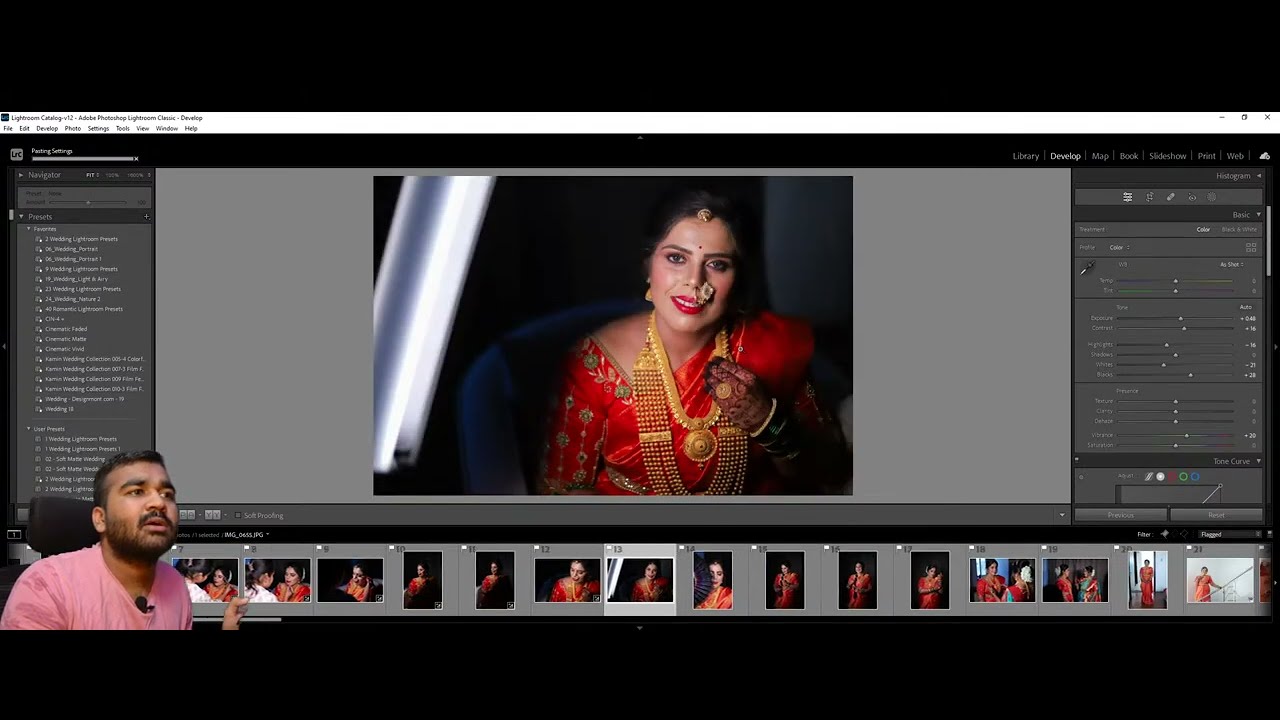Viewport: 1280px width, 720px height.
Task: Open the WB As Shot dropdown
Action: point(1232,264)
